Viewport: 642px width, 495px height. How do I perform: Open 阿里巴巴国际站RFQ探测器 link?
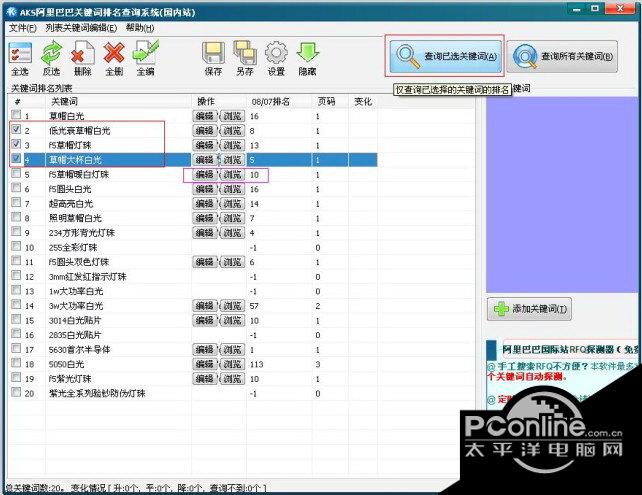click(x=570, y=349)
